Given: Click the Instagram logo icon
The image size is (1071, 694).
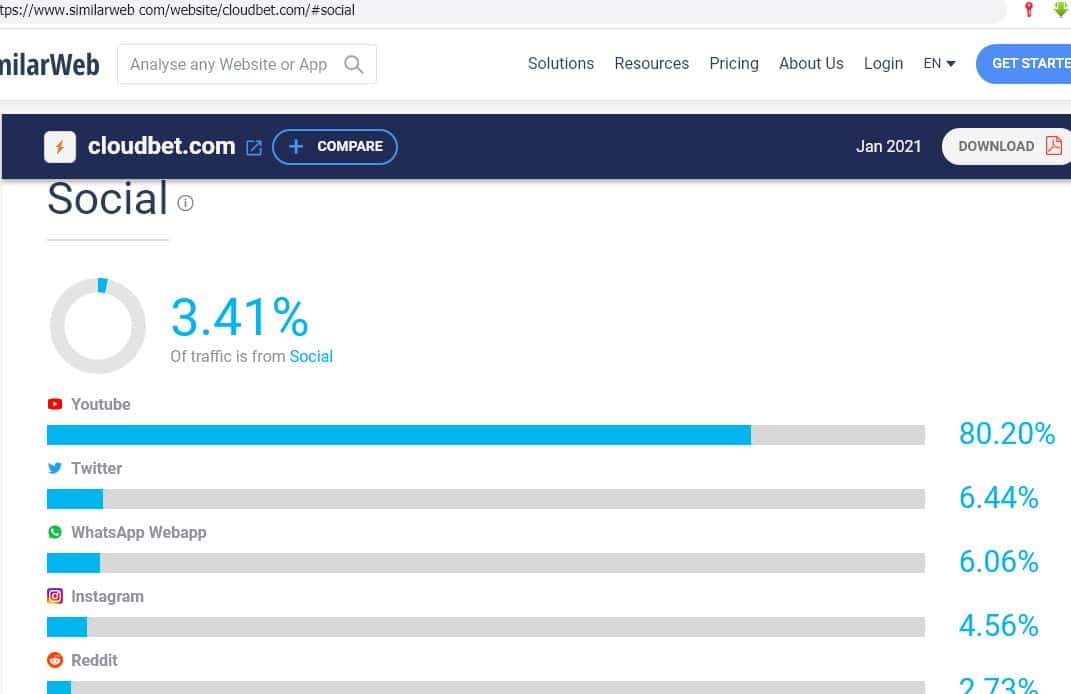Looking at the screenshot, I should tap(55, 596).
